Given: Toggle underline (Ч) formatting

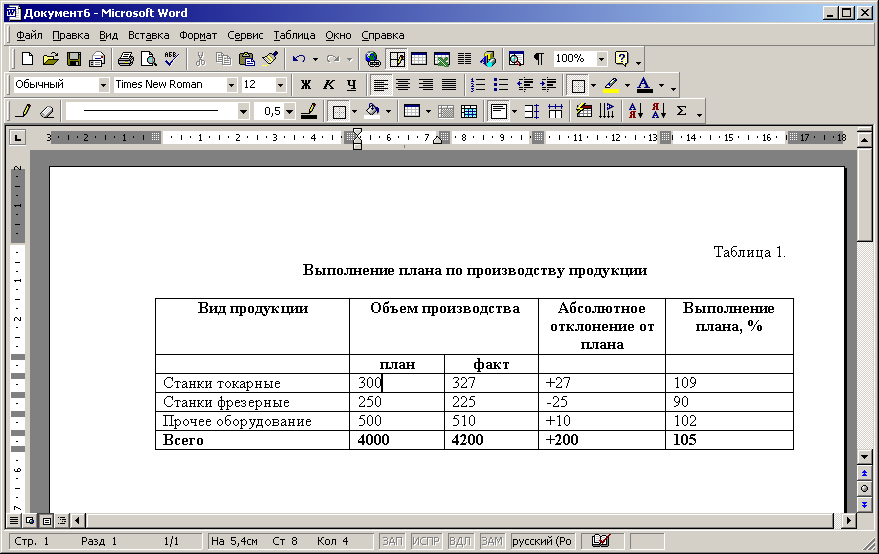Looking at the screenshot, I should click(x=351, y=85).
